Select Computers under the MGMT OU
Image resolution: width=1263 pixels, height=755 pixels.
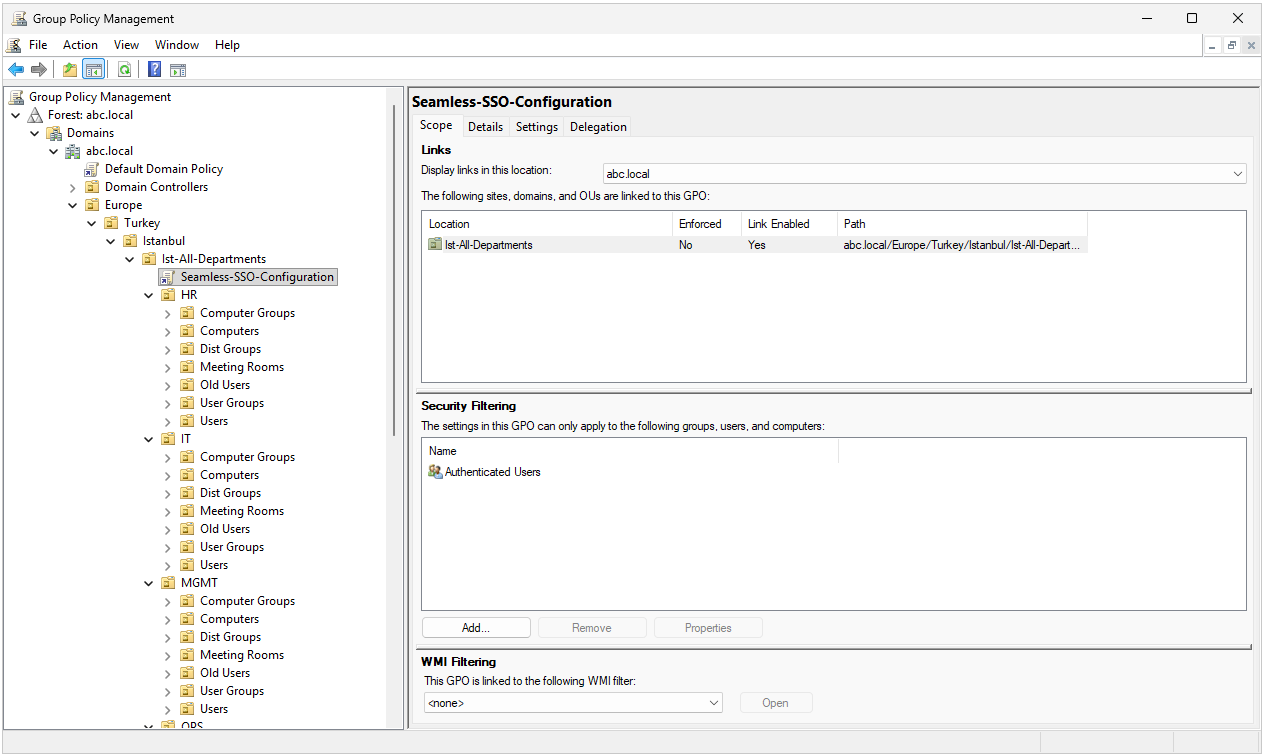pyautogui.click(x=229, y=619)
